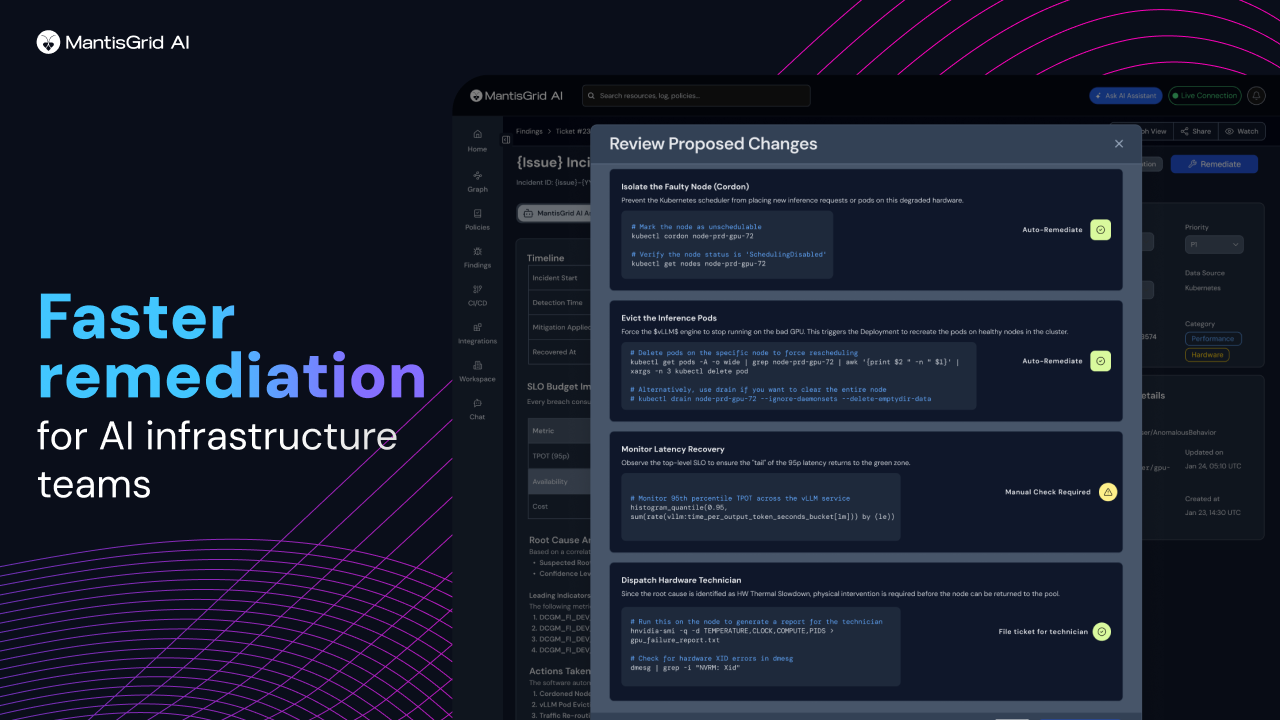Click the 'Kubernetes' data source value
The width and height of the screenshot is (1280, 720).
(1204, 287)
